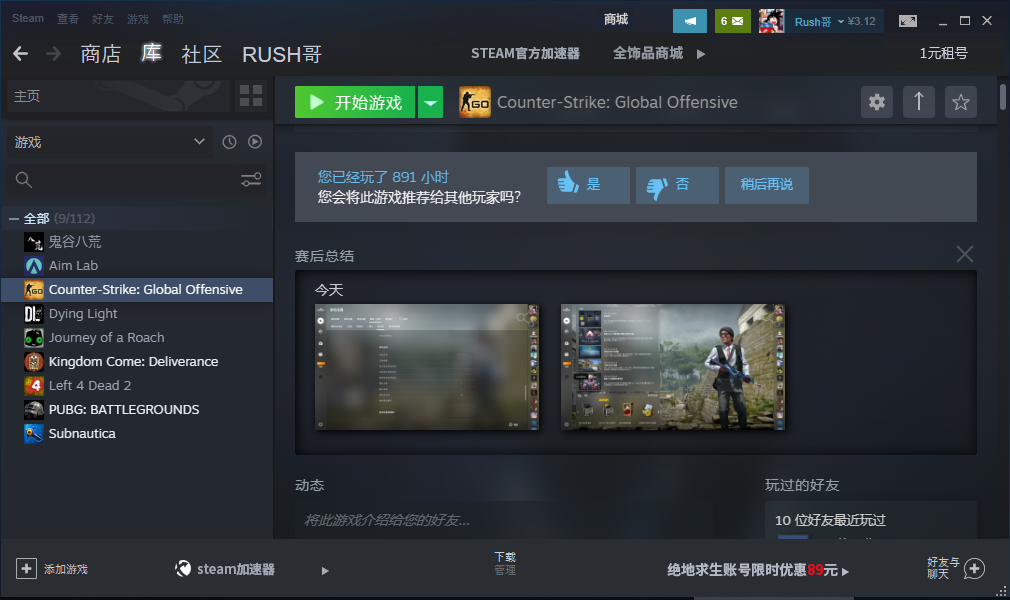Image resolution: width=1010 pixels, height=600 pixels.
Task: Go to the 库 tab
Action: click(151, 53)
